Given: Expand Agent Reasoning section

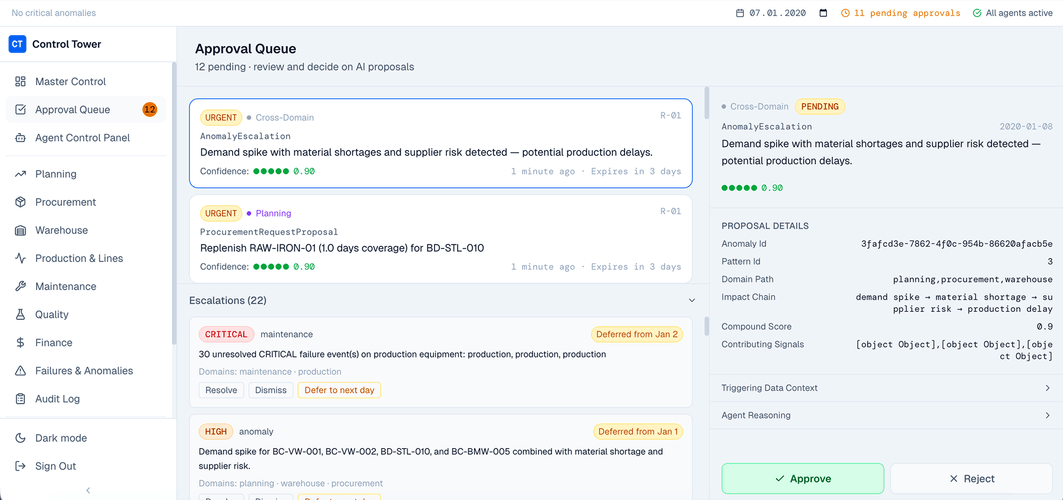Looking at the screenshot, I should (886, 415).
